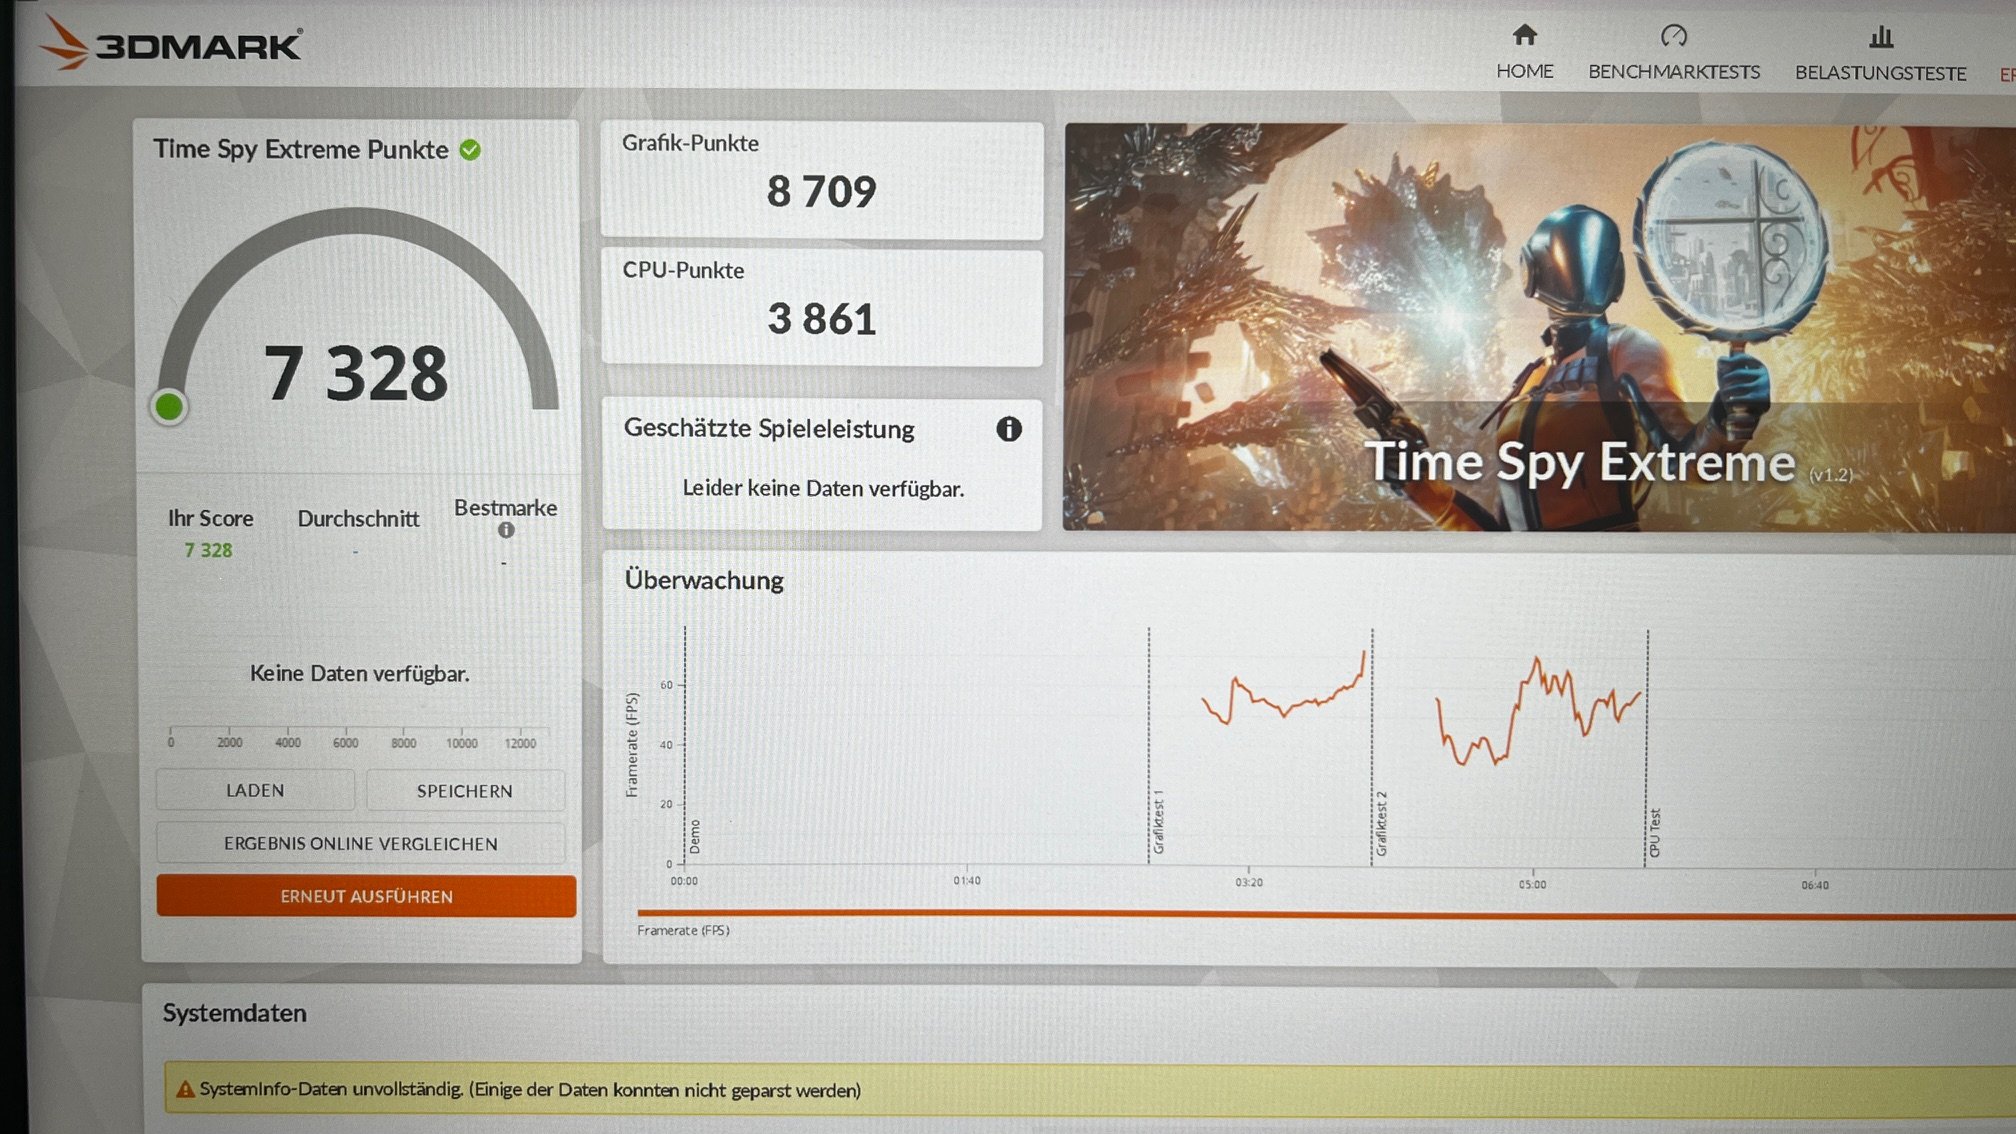Screen dimensions: 2016x1134
Task: Go to BELASTUNGSTESTE section
Action: [x=1880, y=73]
